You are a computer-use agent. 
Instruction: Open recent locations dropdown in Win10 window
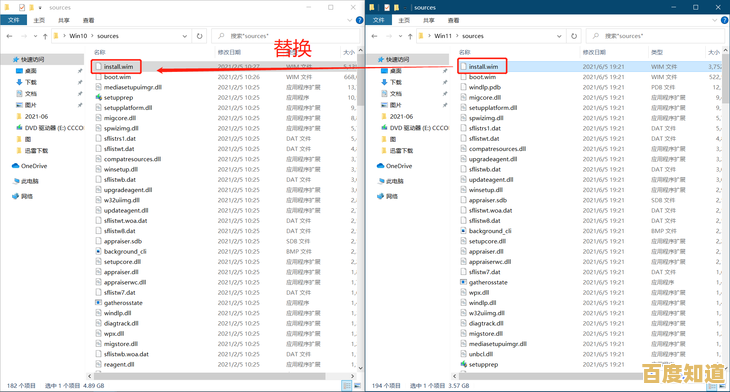[x=35, y=36]
